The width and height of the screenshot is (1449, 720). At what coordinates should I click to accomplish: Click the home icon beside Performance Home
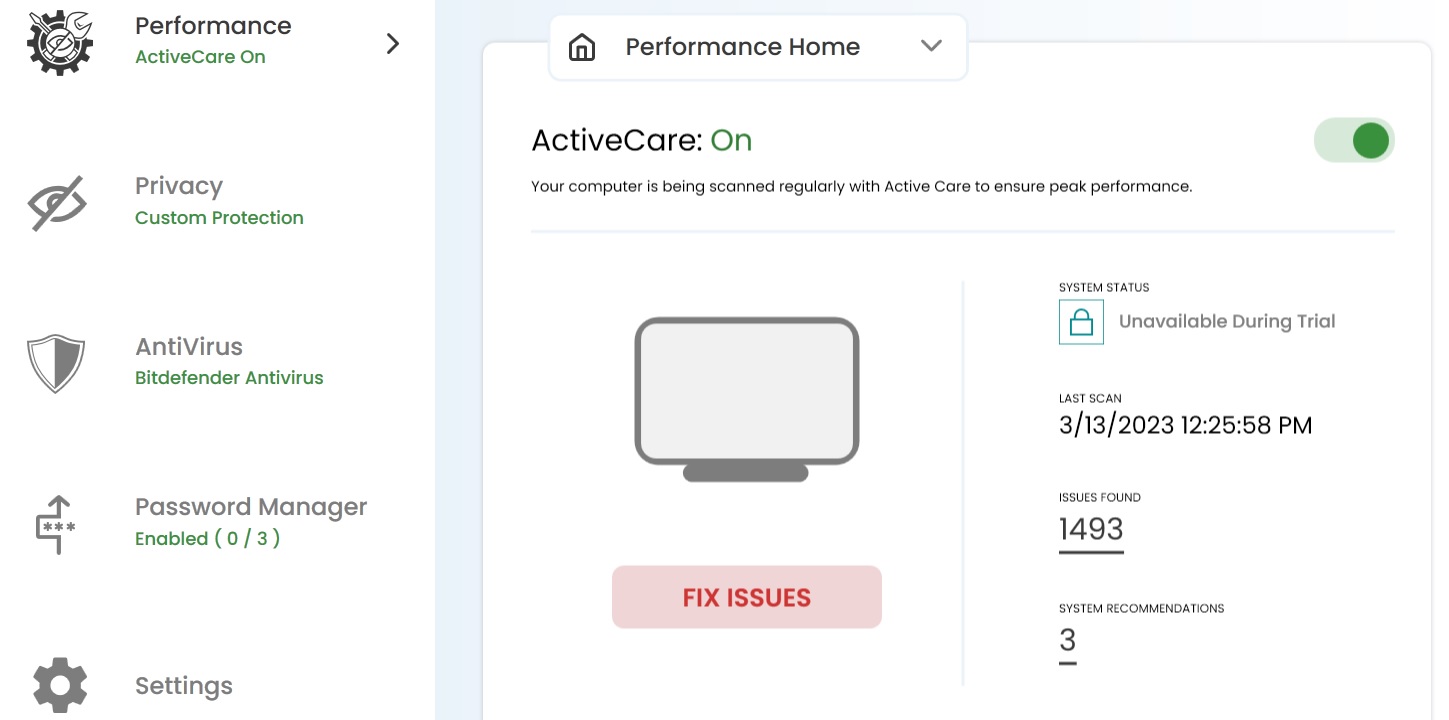point(581,47)
